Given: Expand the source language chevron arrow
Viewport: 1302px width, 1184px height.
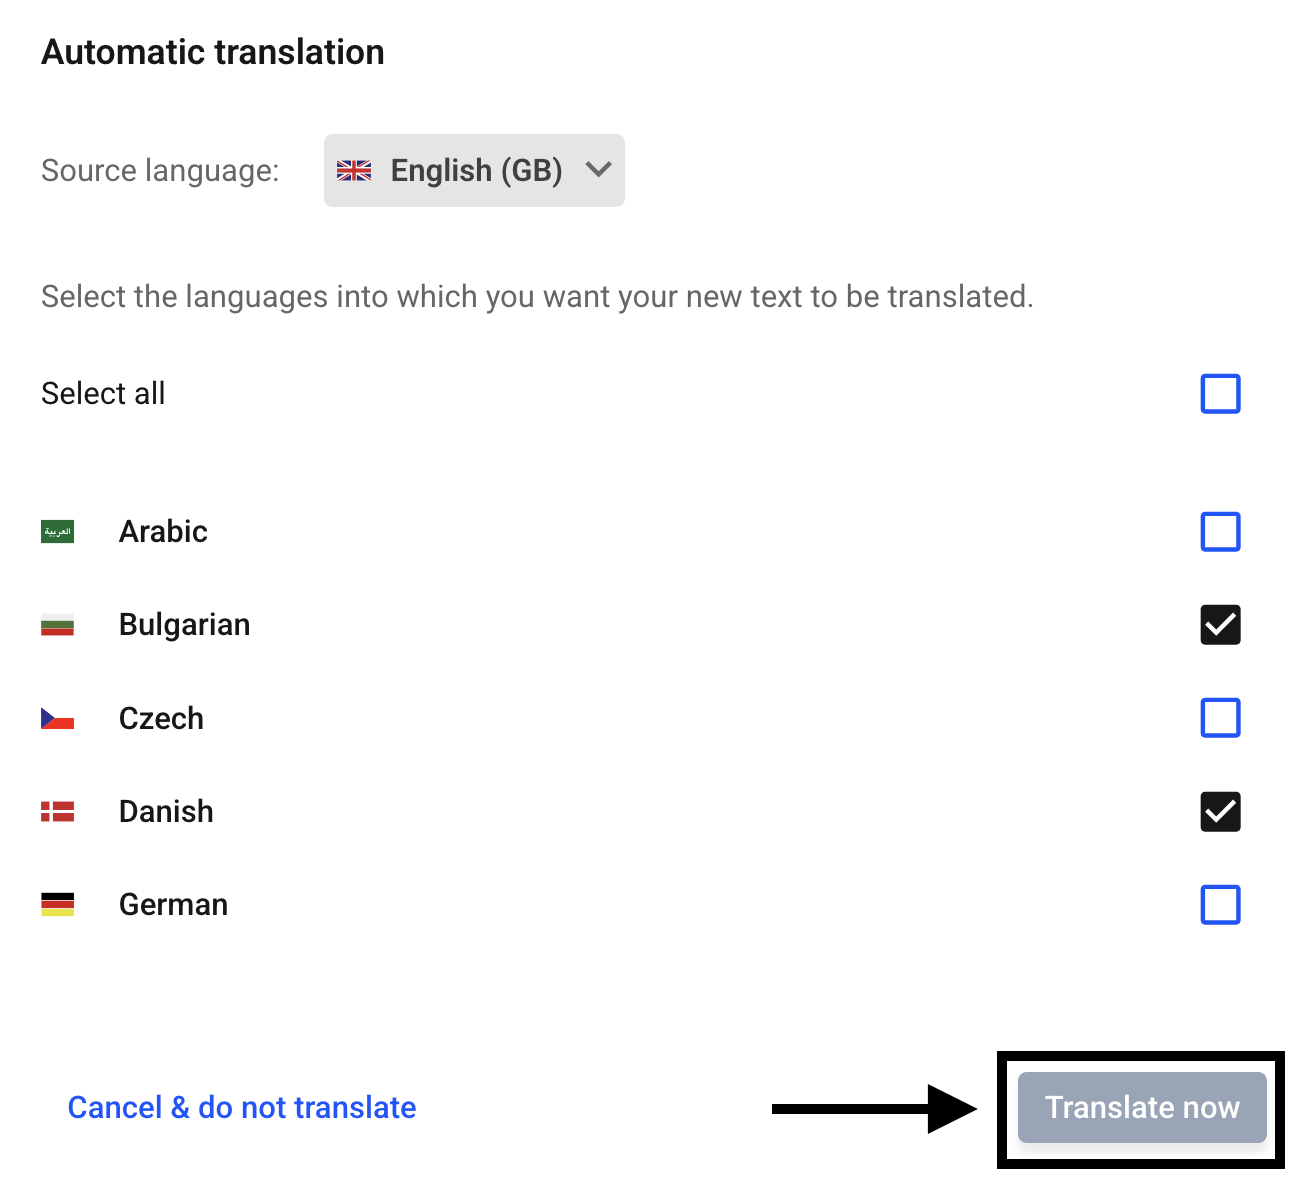Looking at the screenshot, I should point(598,170).
